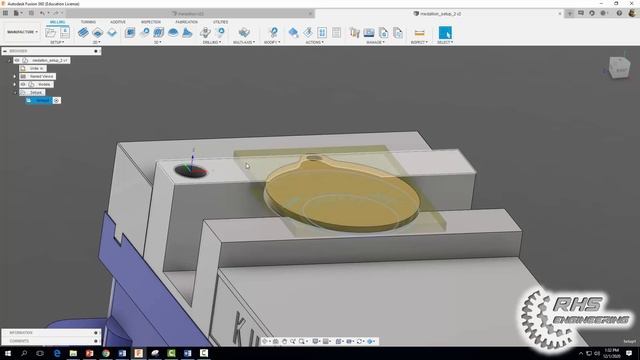
Task: Switch to the Milling tab
Action: 57,22
